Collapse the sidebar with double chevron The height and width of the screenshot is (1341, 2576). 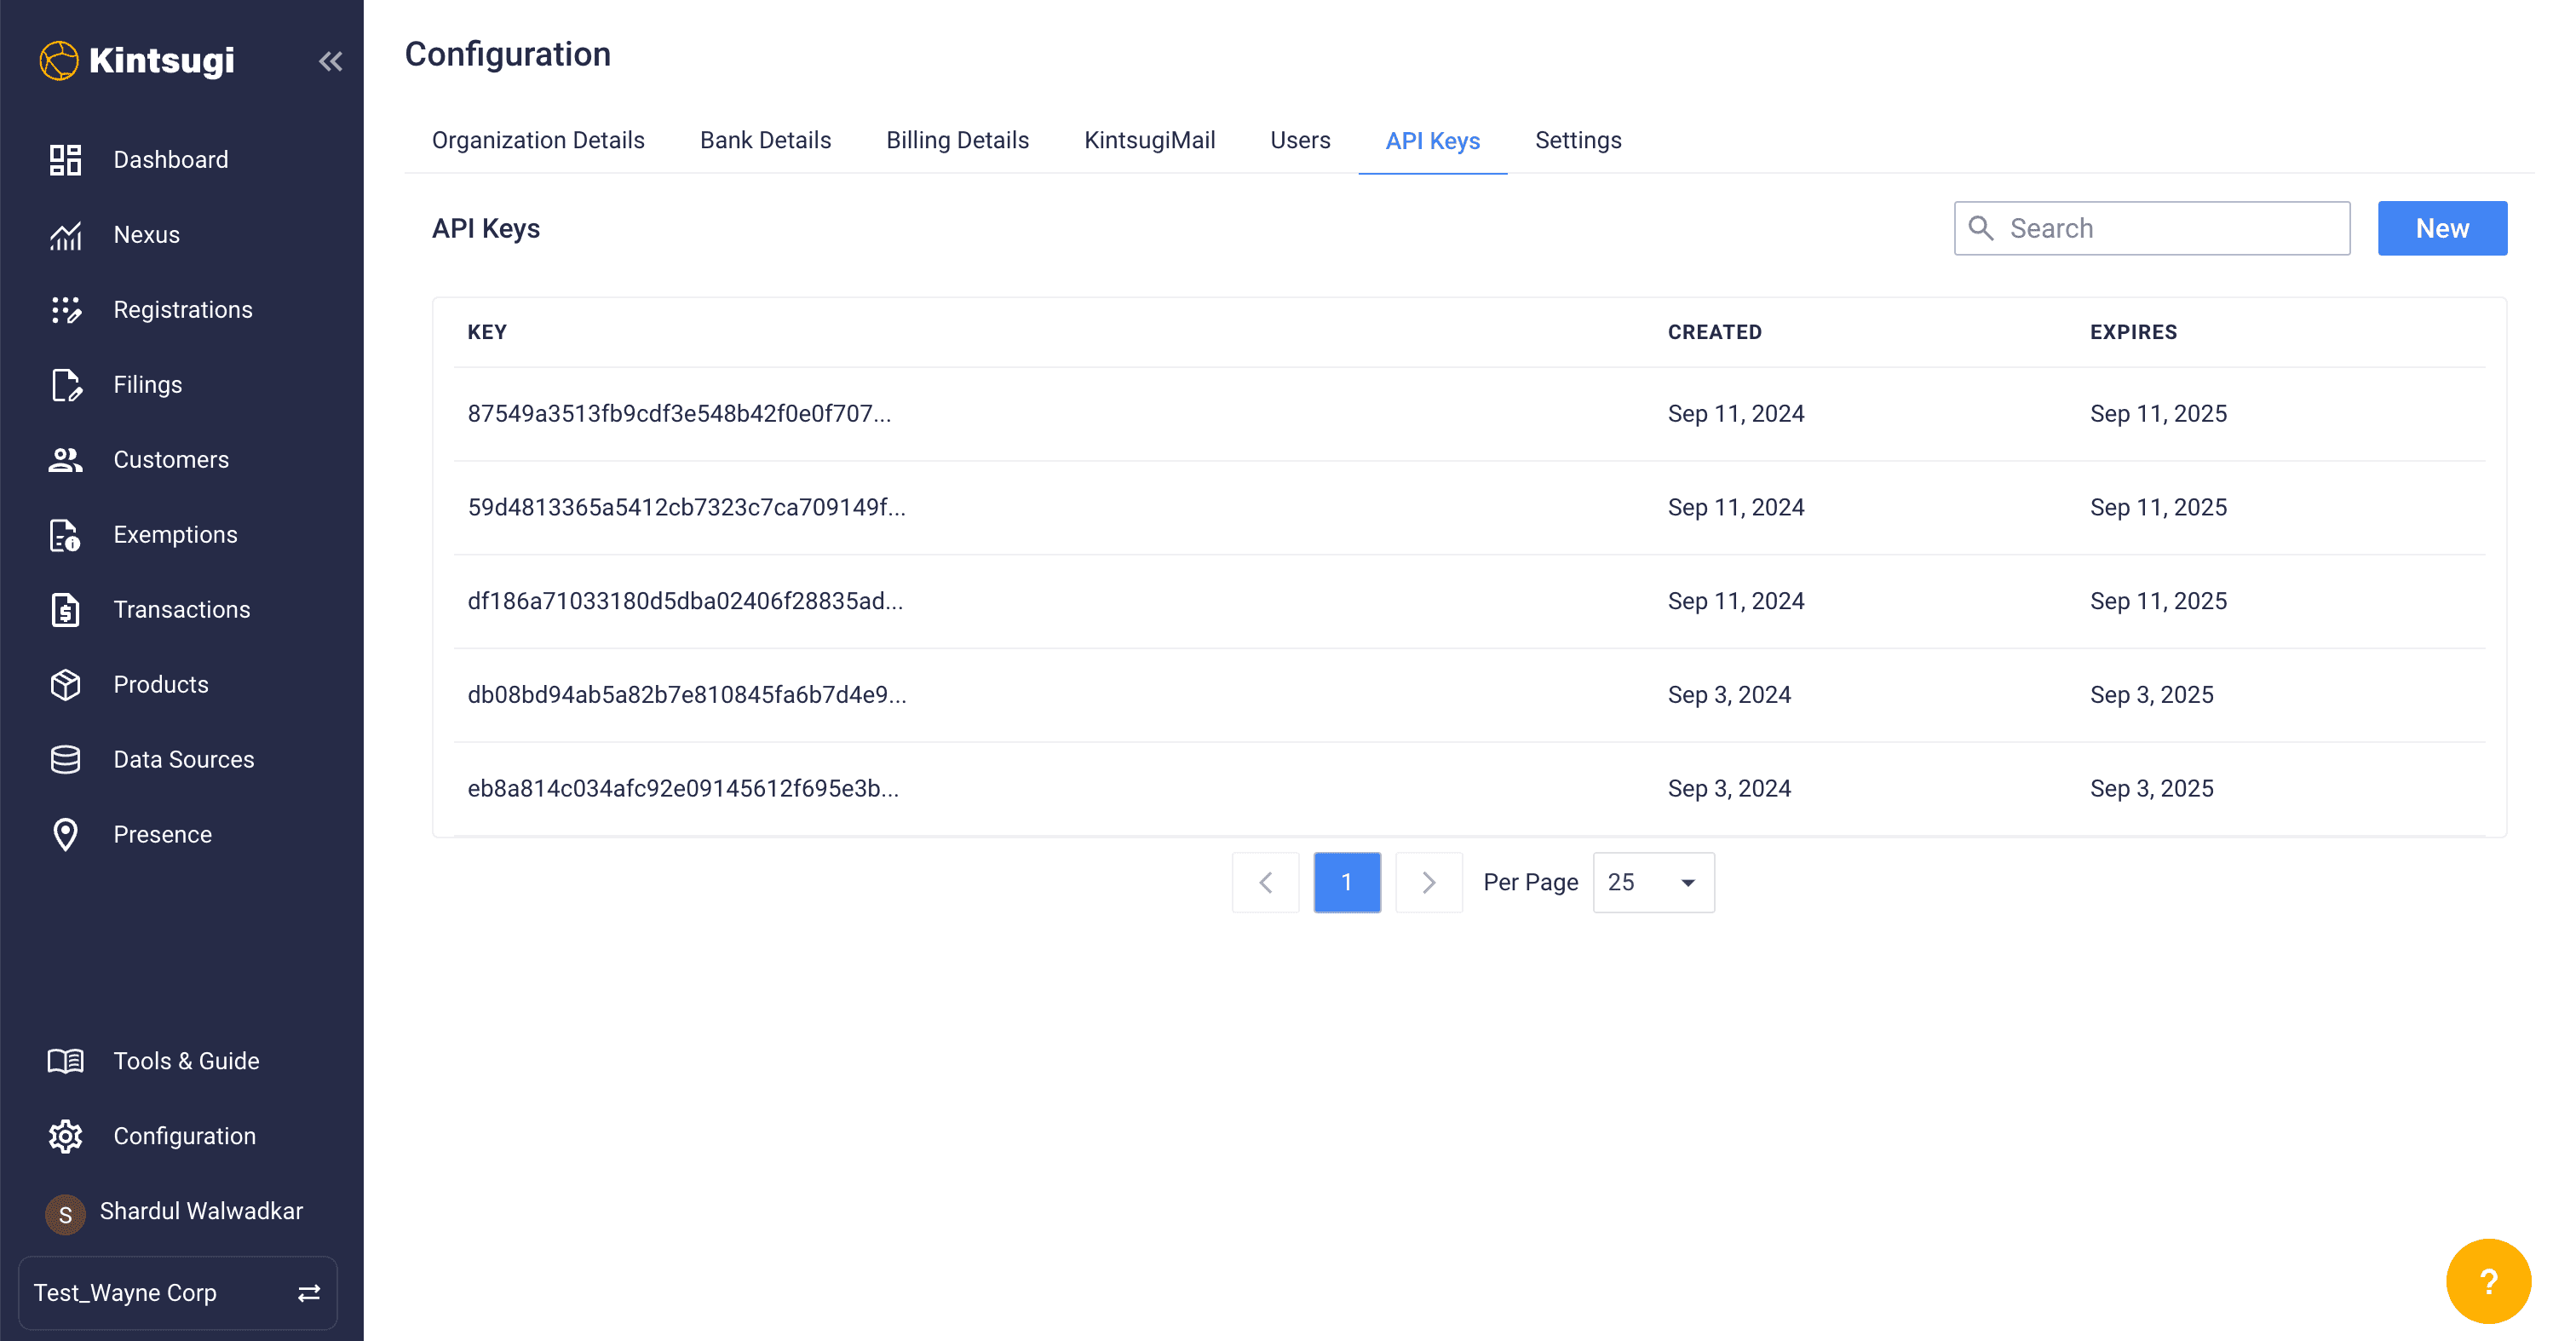pos(331,61)
